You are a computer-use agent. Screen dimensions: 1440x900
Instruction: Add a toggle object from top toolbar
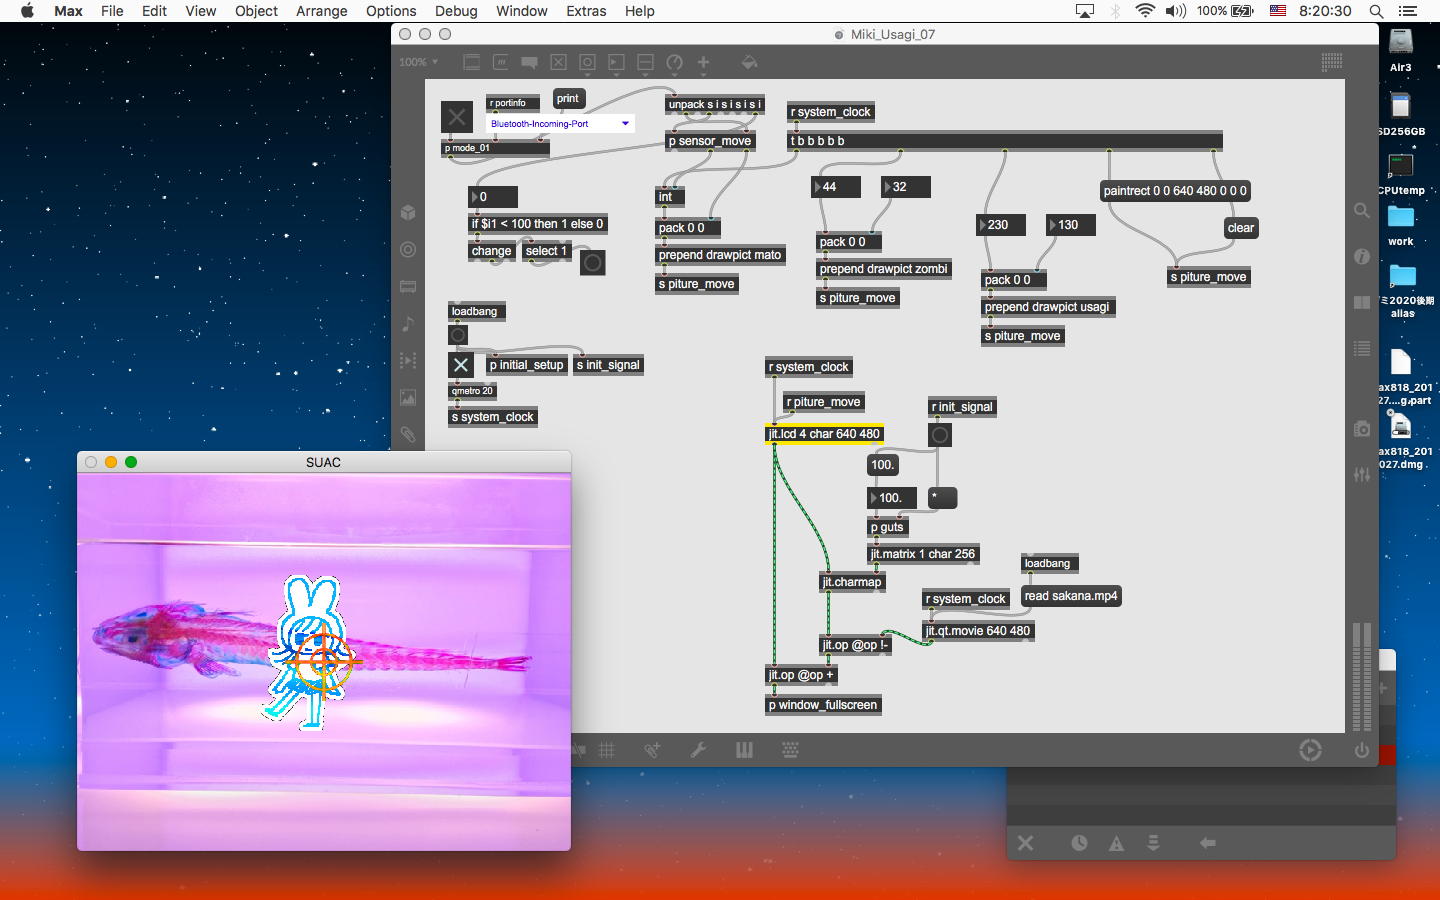tap(559, 62)
